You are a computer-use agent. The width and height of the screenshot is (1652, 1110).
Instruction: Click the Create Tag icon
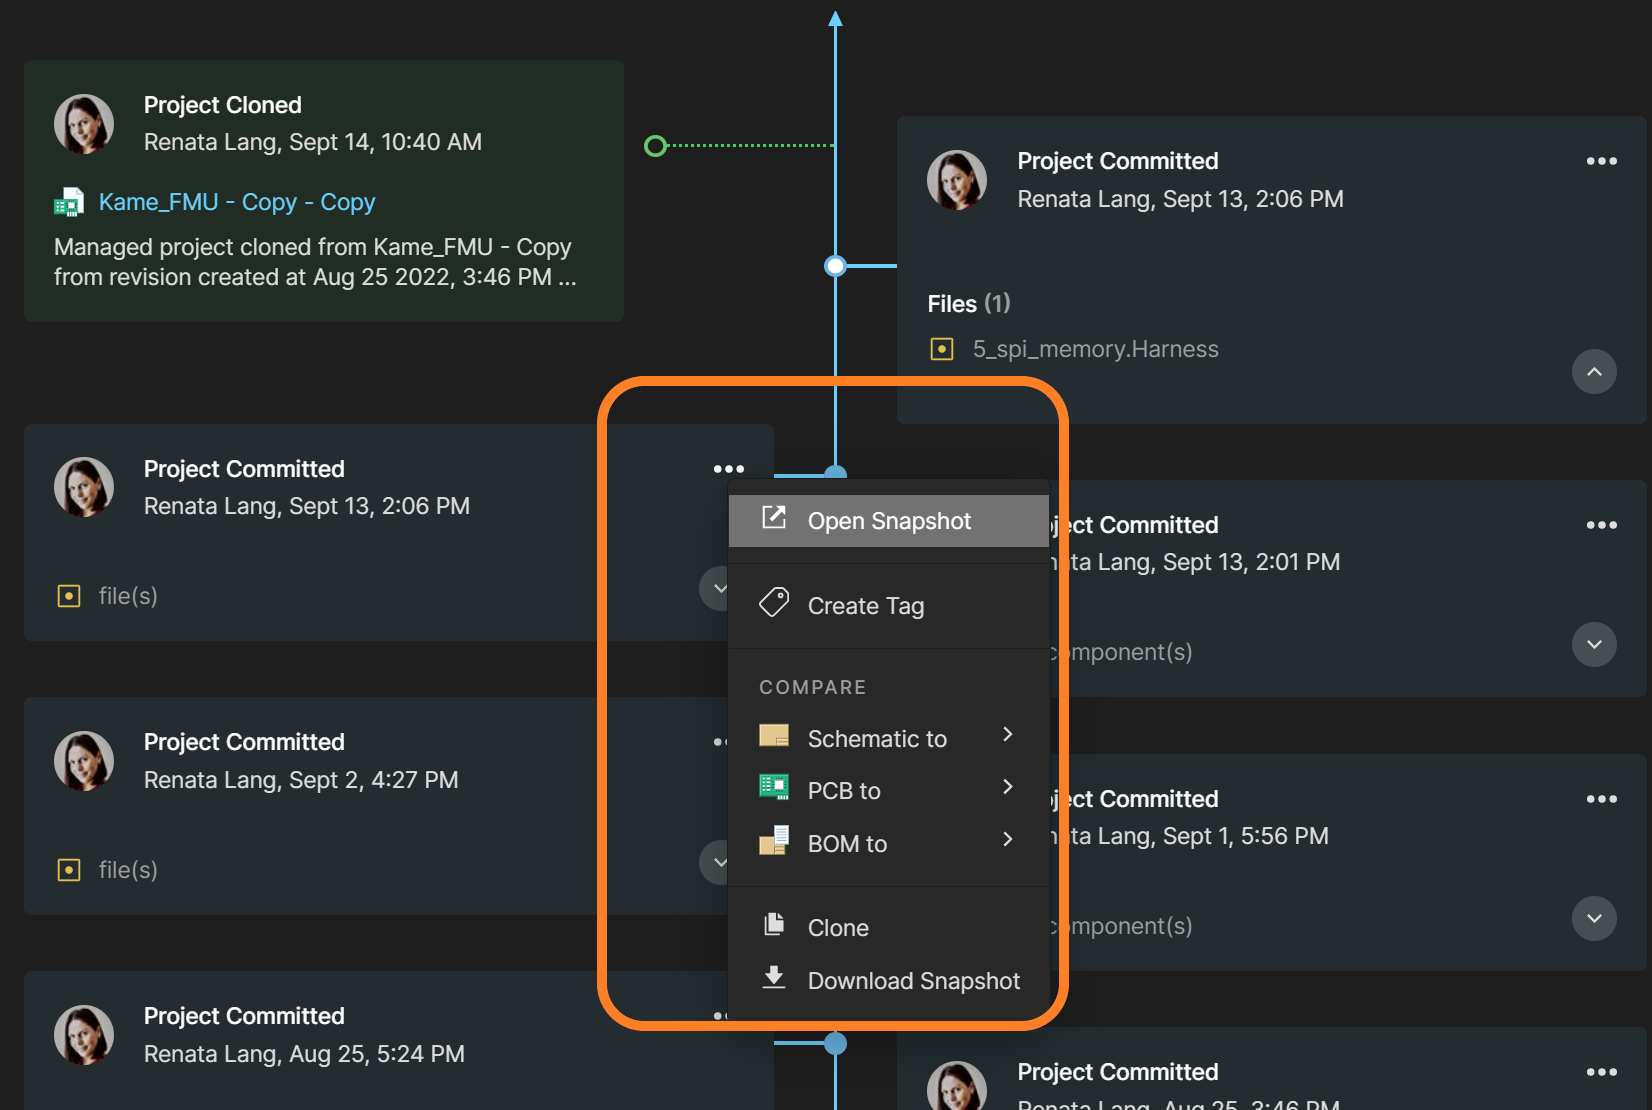[774, 602]
